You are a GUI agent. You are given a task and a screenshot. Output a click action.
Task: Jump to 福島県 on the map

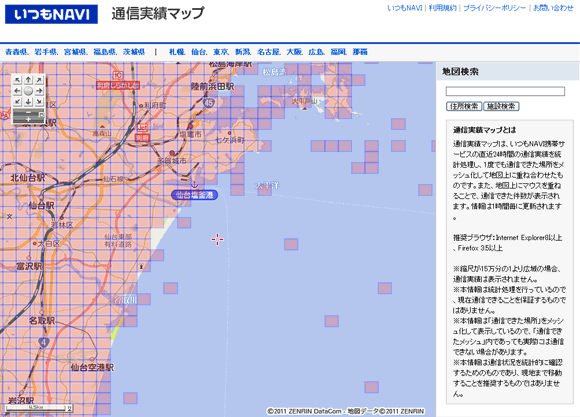[x=104, y=52]
